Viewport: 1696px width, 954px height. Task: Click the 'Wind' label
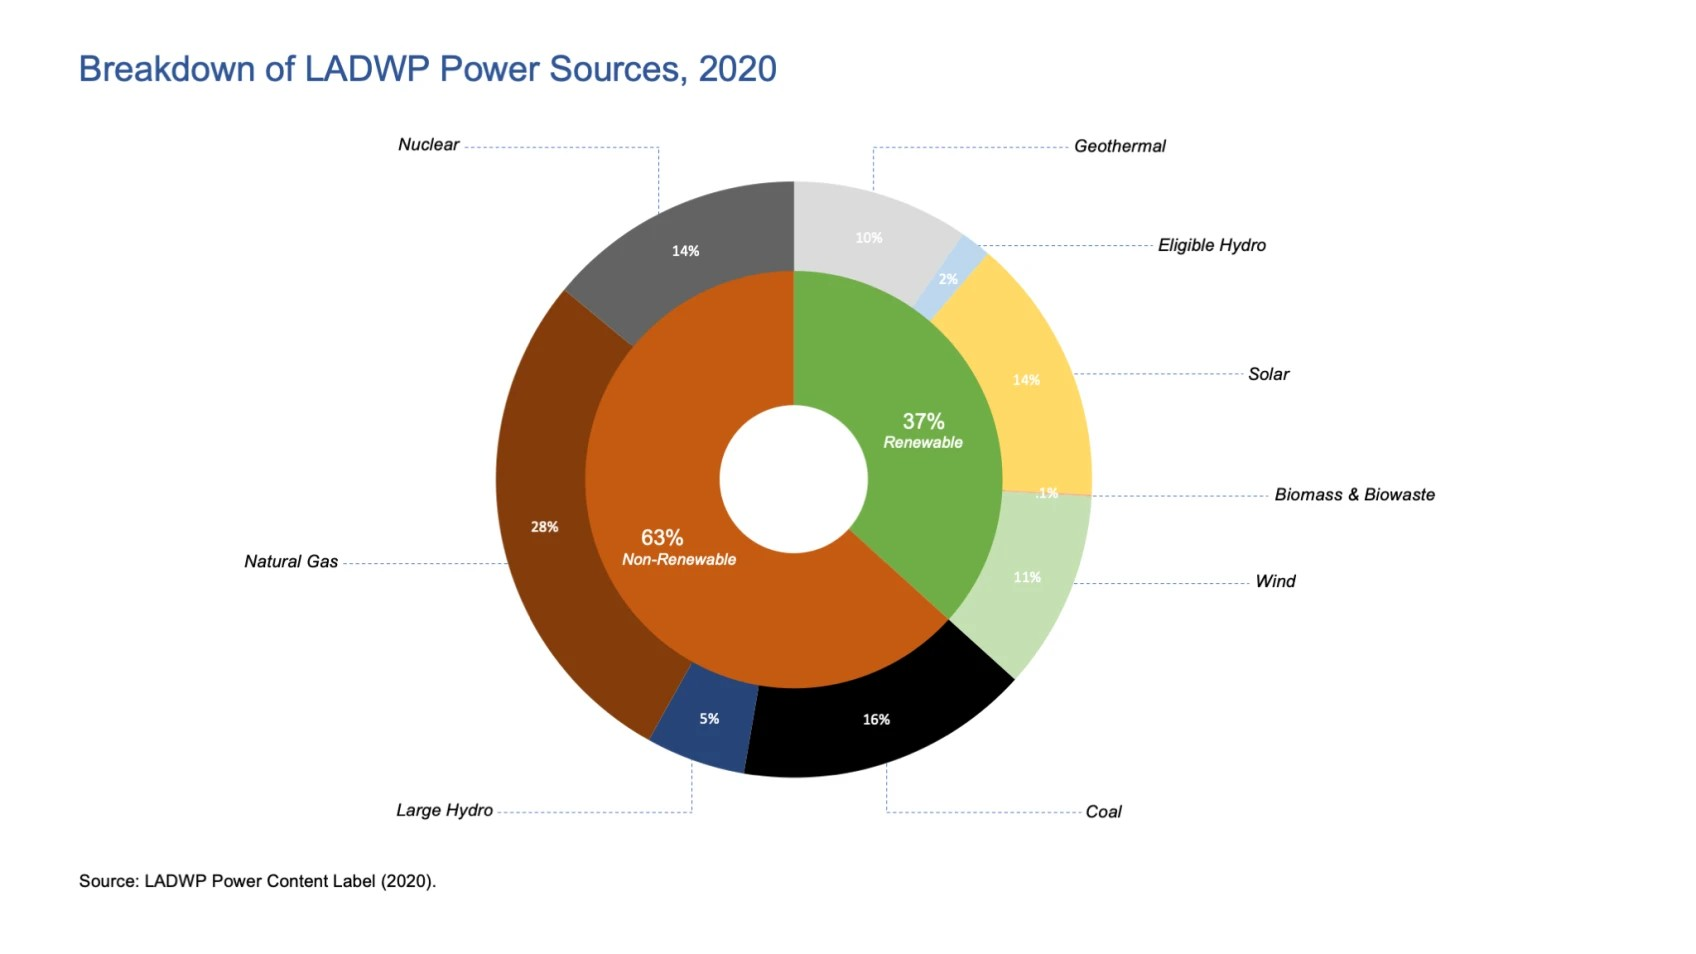[x=1275, y=581]
